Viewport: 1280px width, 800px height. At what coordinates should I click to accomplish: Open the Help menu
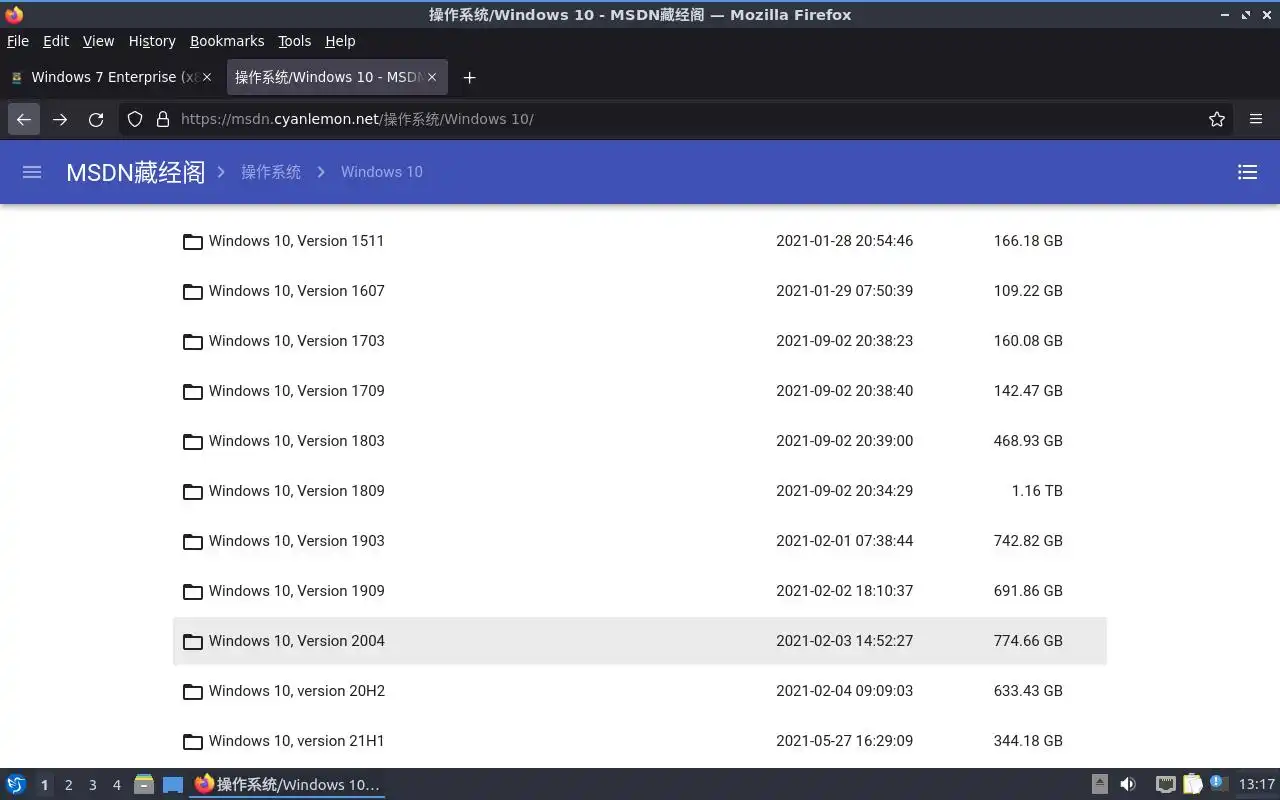coord(340,41)
